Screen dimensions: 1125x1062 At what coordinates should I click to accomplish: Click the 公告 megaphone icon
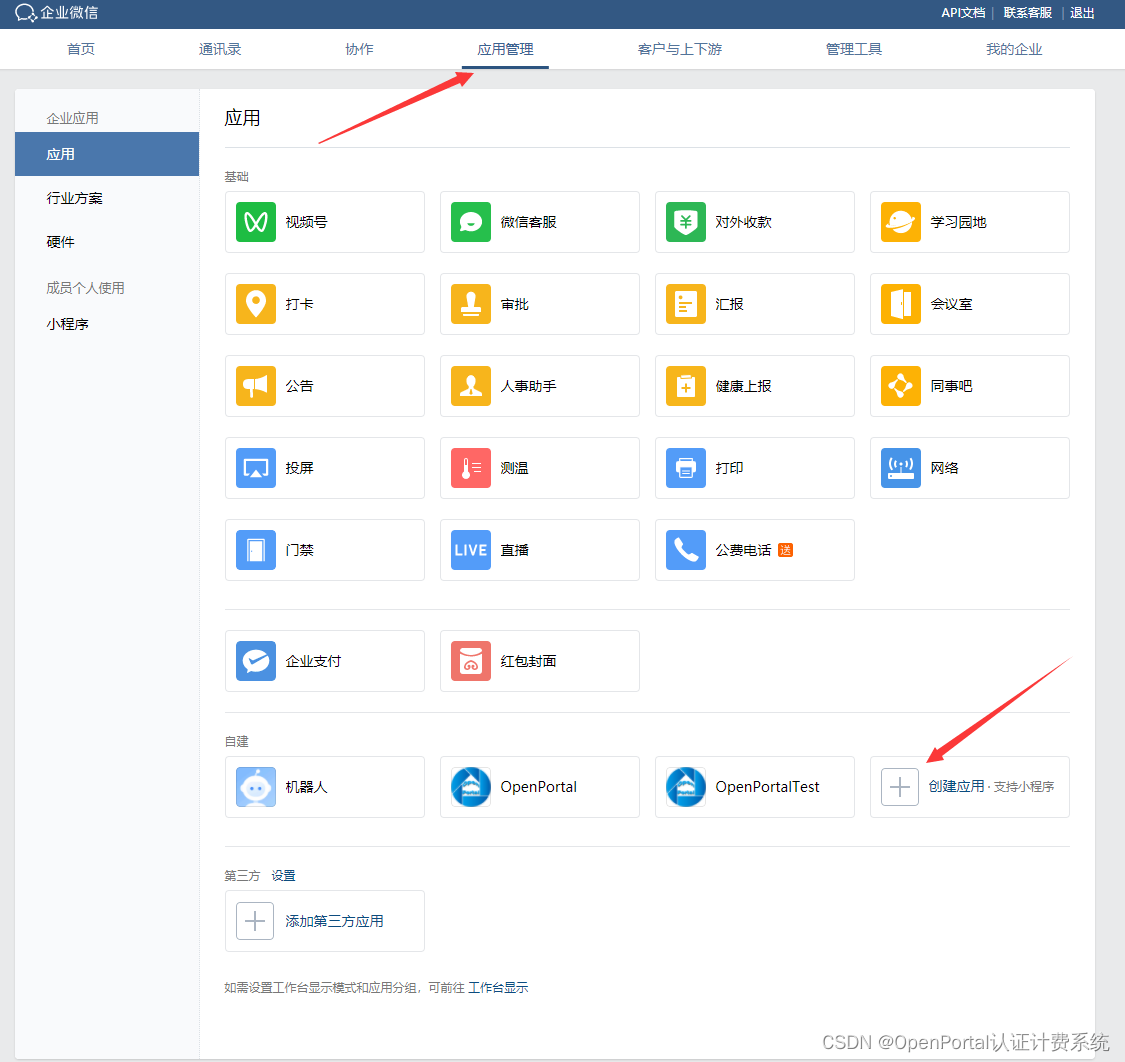tap(256, 386)
